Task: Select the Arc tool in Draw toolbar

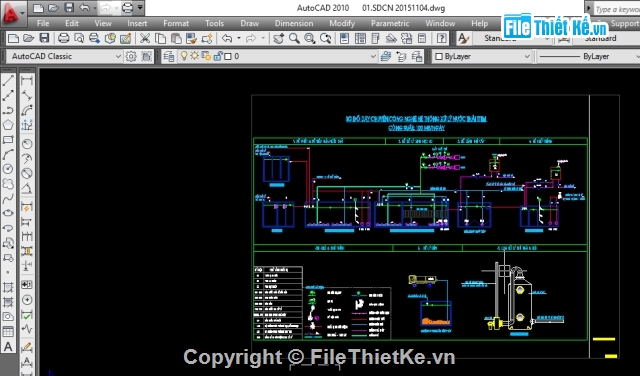Action: [8, 154]
